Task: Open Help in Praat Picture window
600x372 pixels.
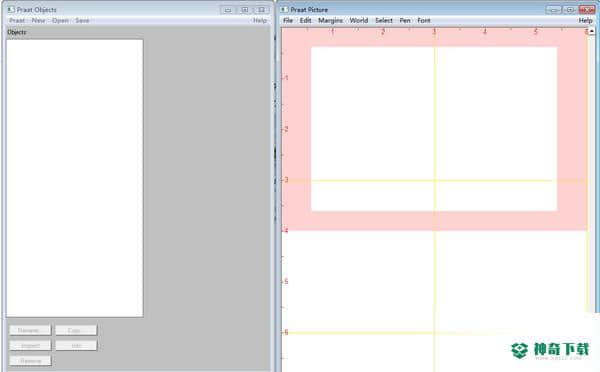Action: (x=585, y=21)
